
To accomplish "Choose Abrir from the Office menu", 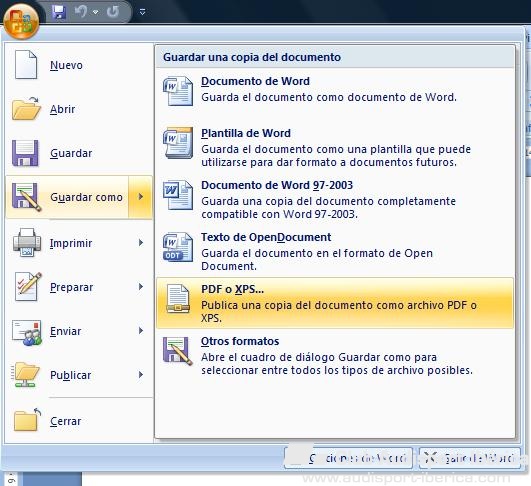I will [62, 109].
